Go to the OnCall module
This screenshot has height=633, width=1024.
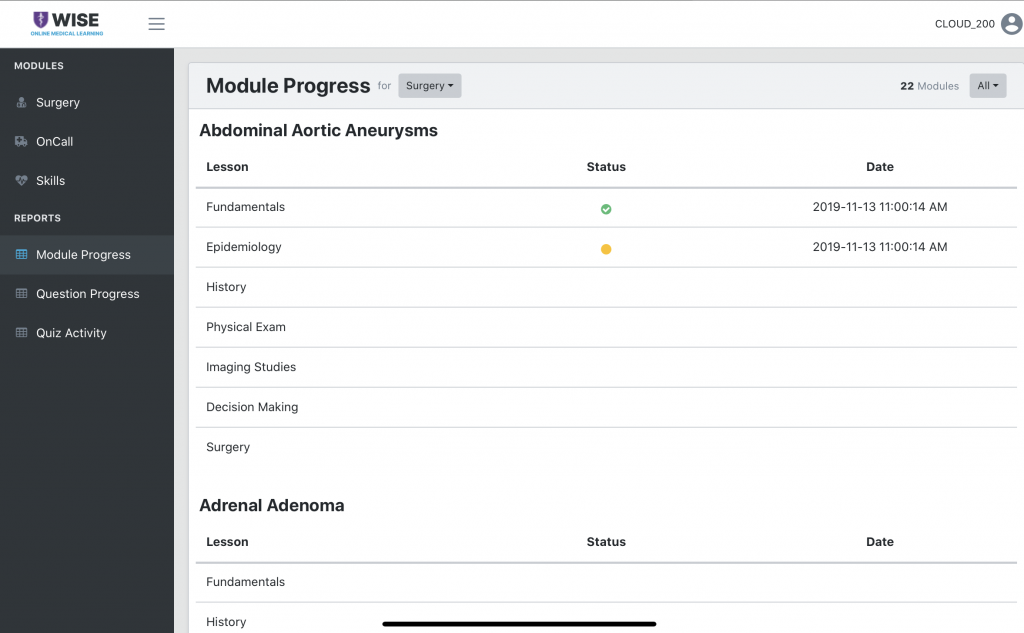55,142
